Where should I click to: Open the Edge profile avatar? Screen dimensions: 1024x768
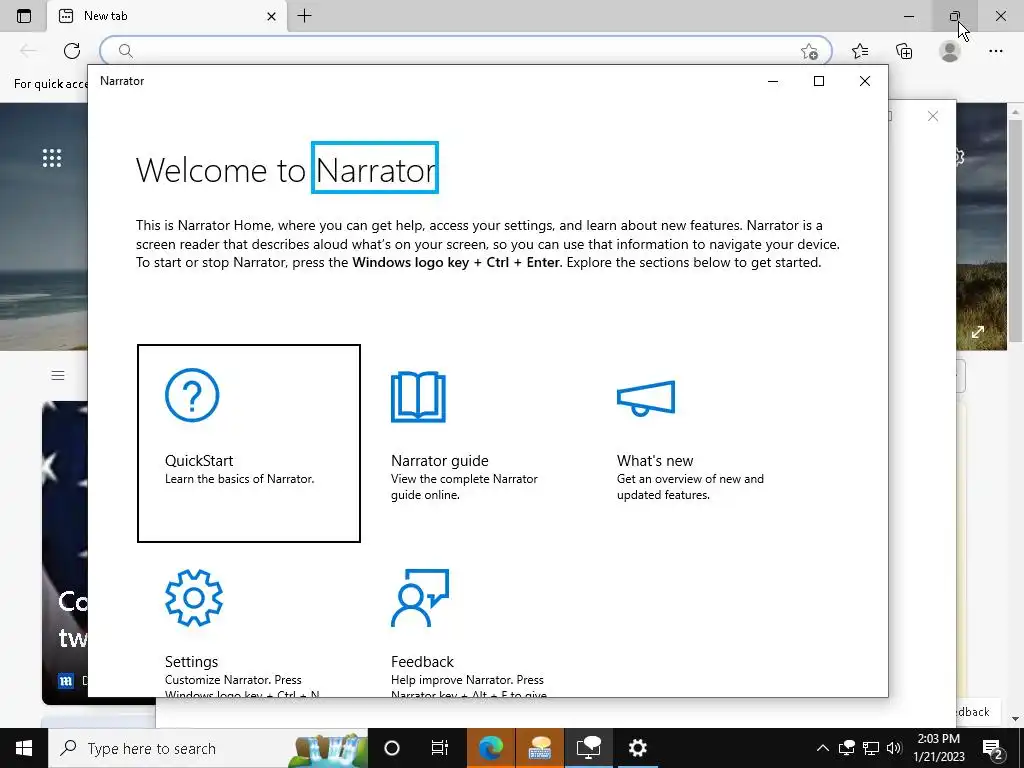click(950, 51)
